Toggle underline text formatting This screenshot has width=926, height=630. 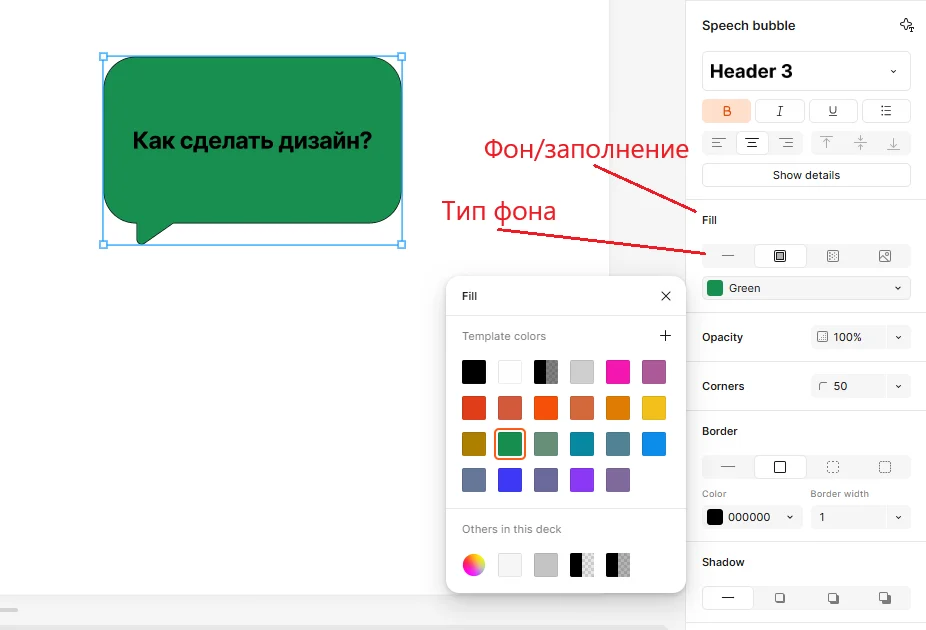[x=833, y=111]
